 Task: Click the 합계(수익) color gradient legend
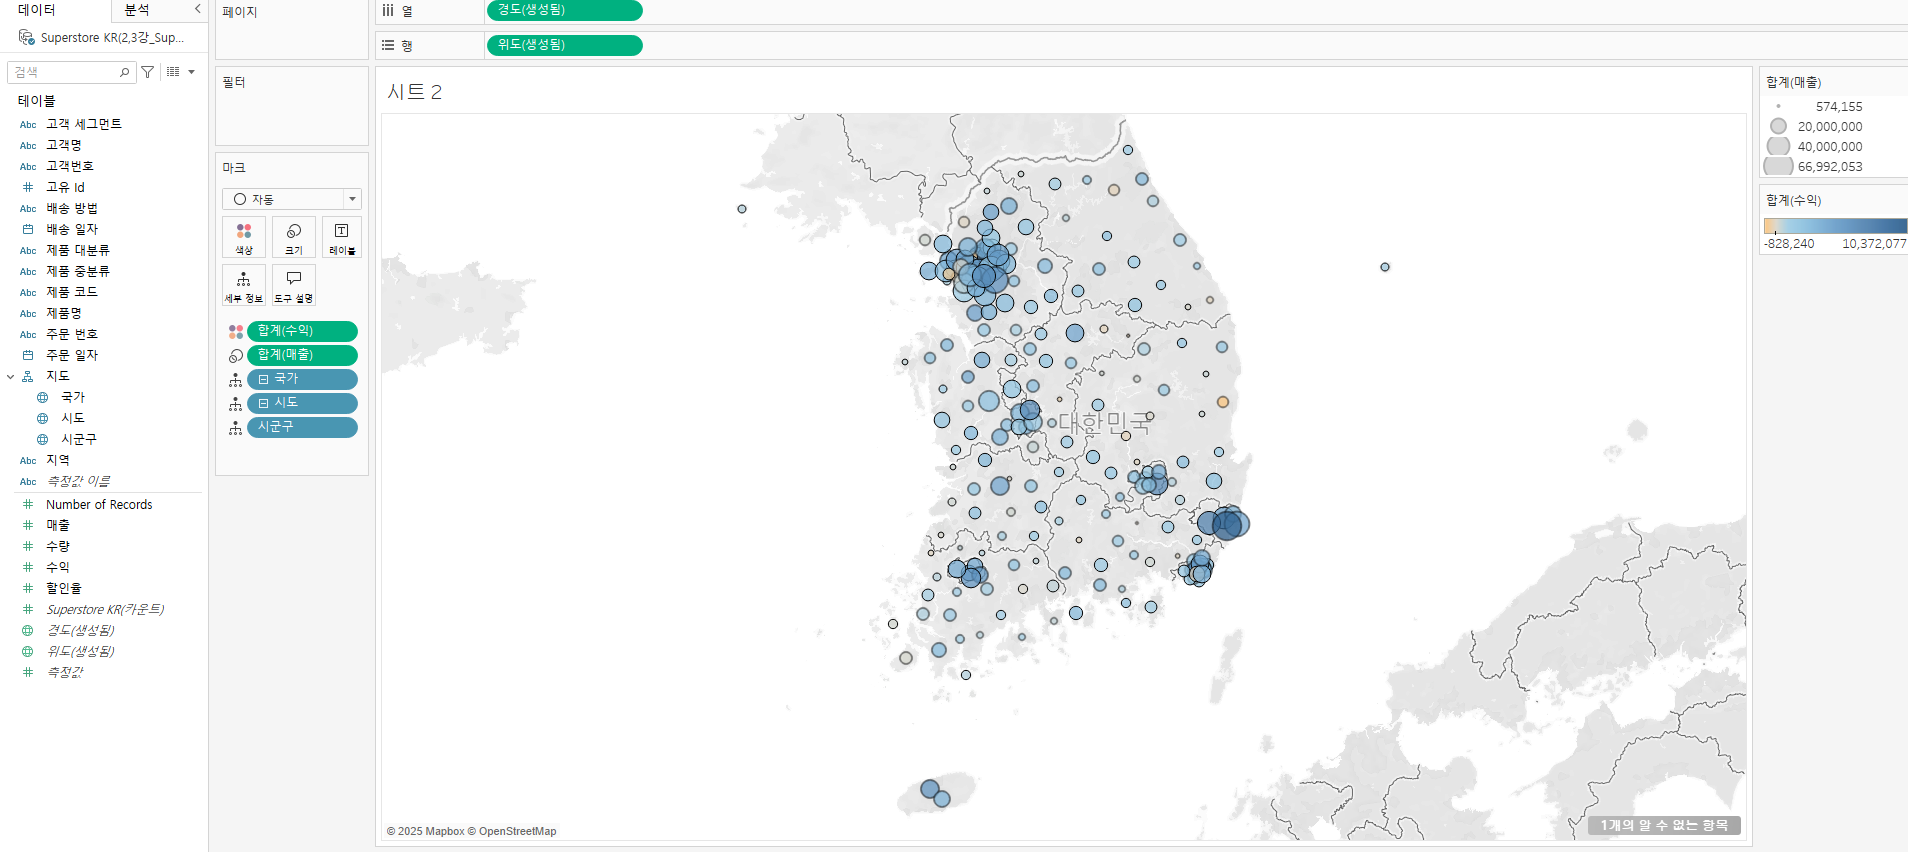point(1835,226)
